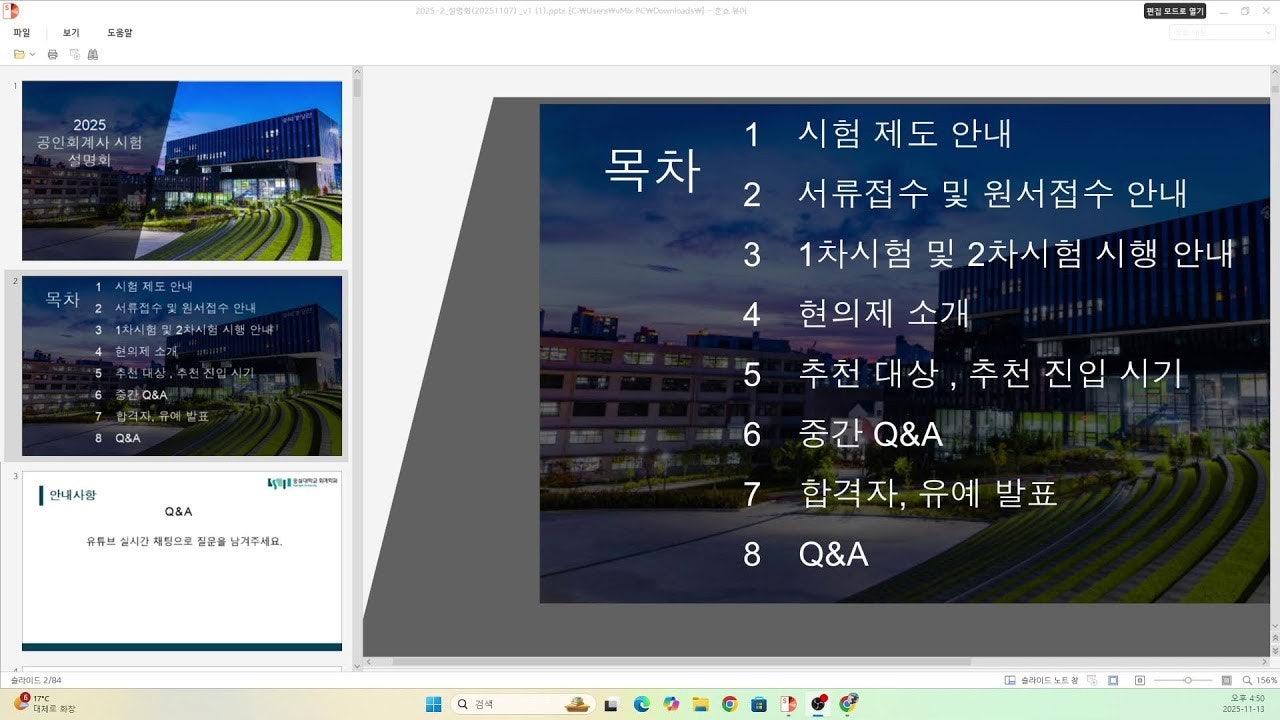This screenshot has height=720, width=1280.
Task: Click the binoculars find icon
Action: click(93, 54)
